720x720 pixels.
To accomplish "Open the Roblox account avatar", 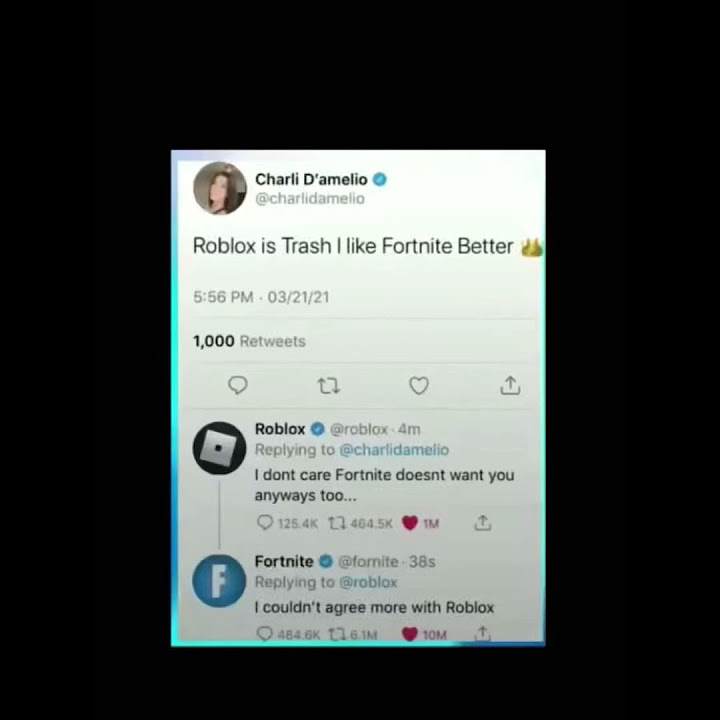I will (219, 448).
